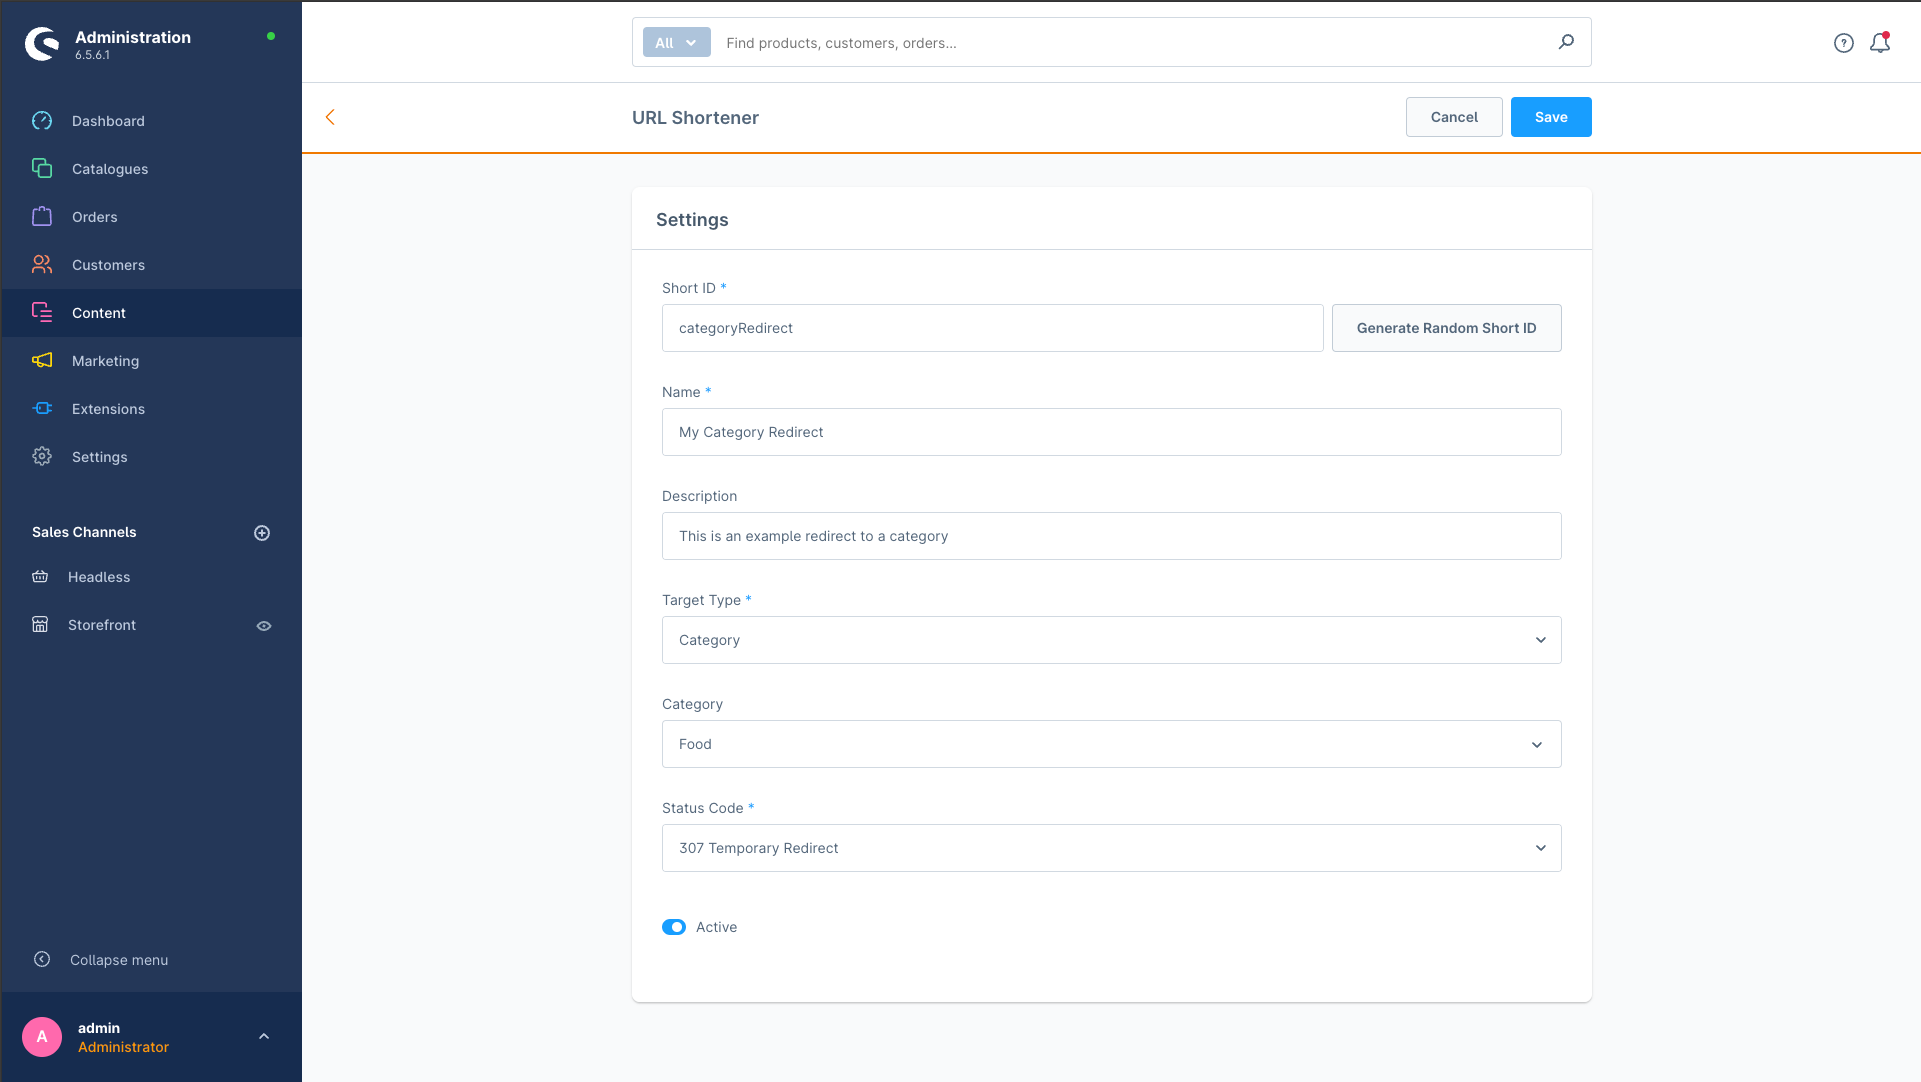Image resolution: width=1921 pixels, height=1082 pixels.
Task: Click the Administrator role label
Action: coord(123,1047)
